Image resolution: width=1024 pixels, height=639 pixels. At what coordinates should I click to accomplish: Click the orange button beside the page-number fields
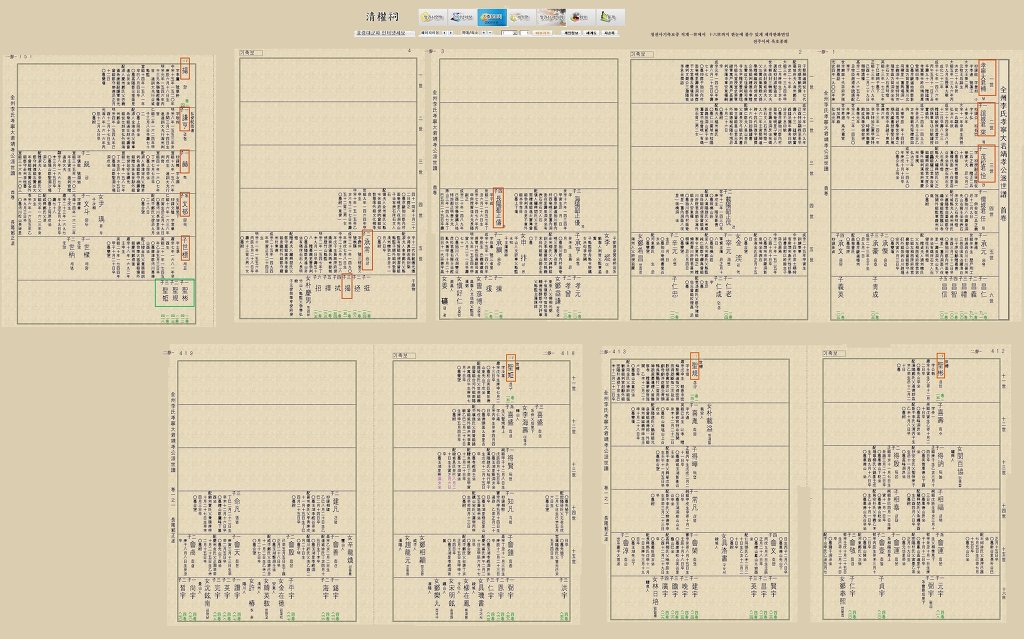point(543,33)
